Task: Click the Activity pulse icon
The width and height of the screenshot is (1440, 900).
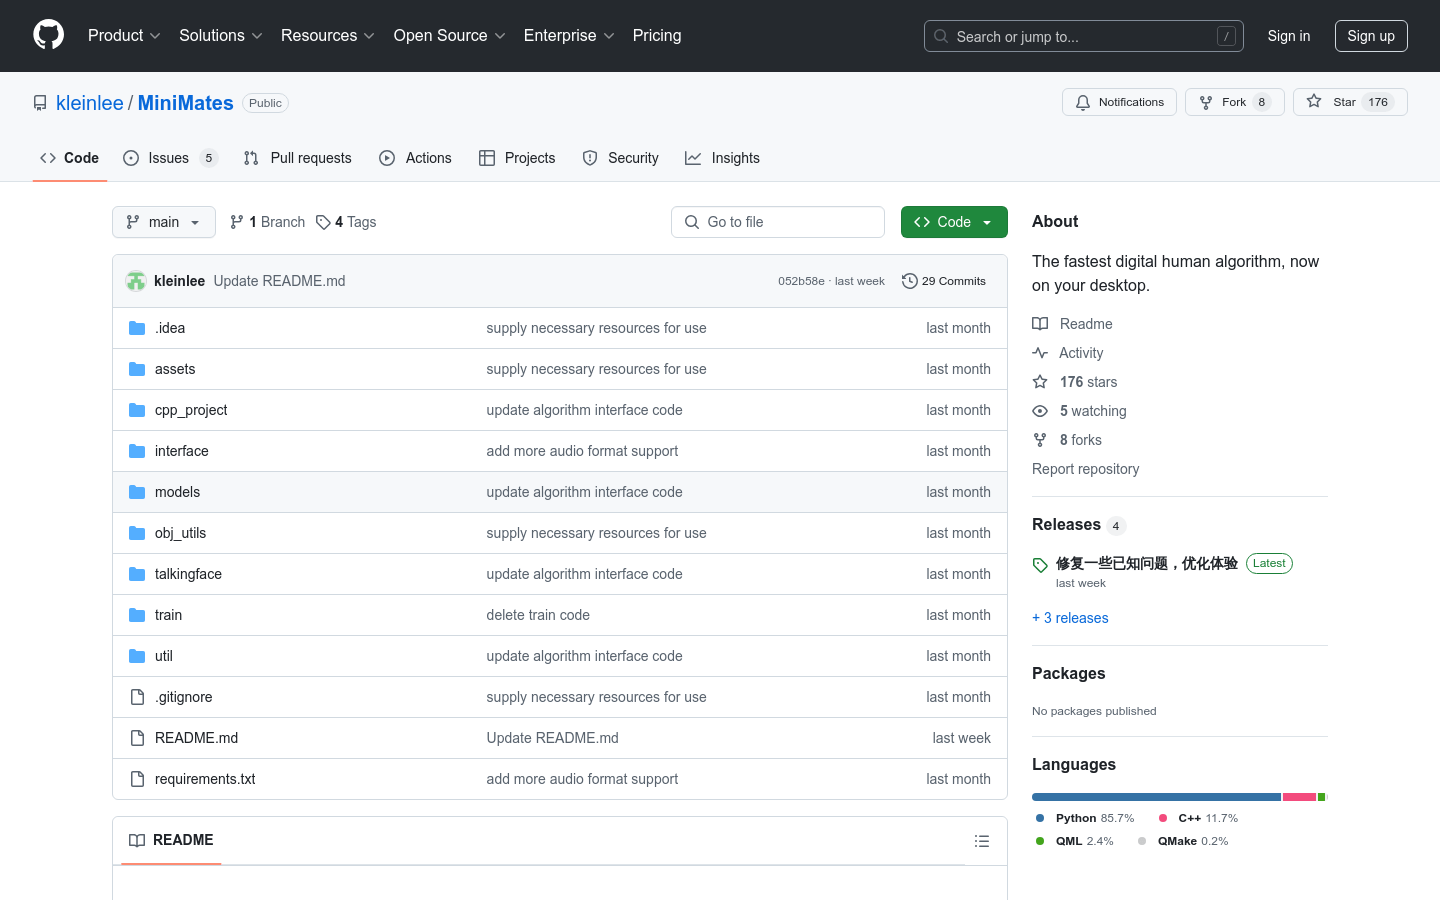Action: [x=1040, y=353]
